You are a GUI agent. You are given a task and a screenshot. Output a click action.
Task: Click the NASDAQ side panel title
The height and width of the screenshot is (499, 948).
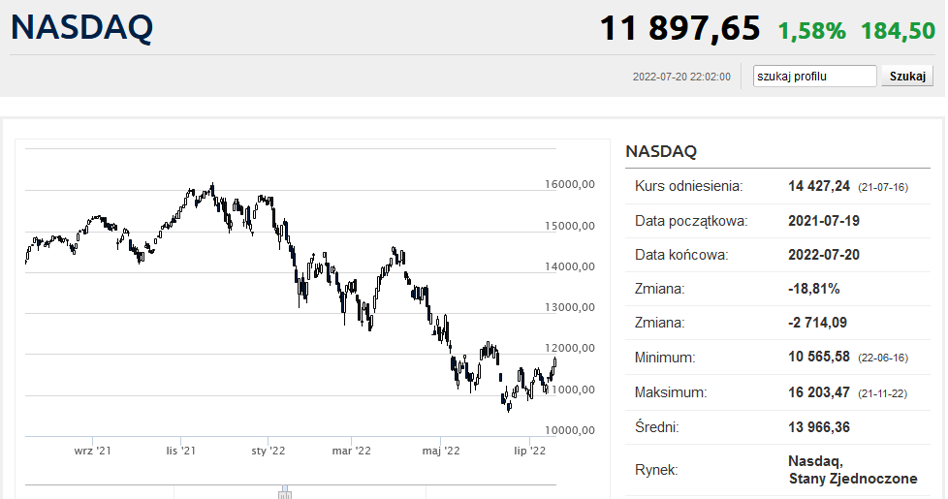661,151
